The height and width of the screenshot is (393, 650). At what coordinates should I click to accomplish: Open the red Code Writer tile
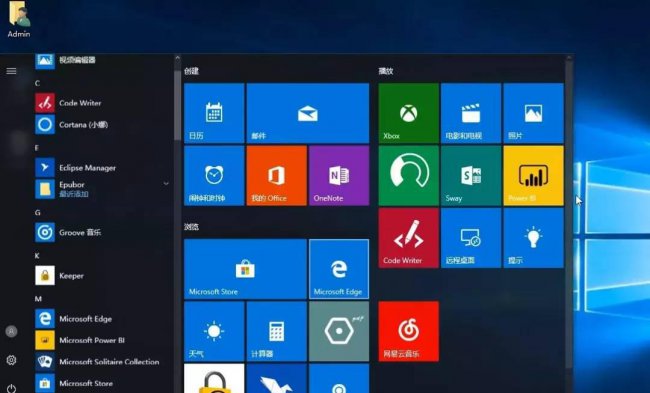[x=408, y=238]
